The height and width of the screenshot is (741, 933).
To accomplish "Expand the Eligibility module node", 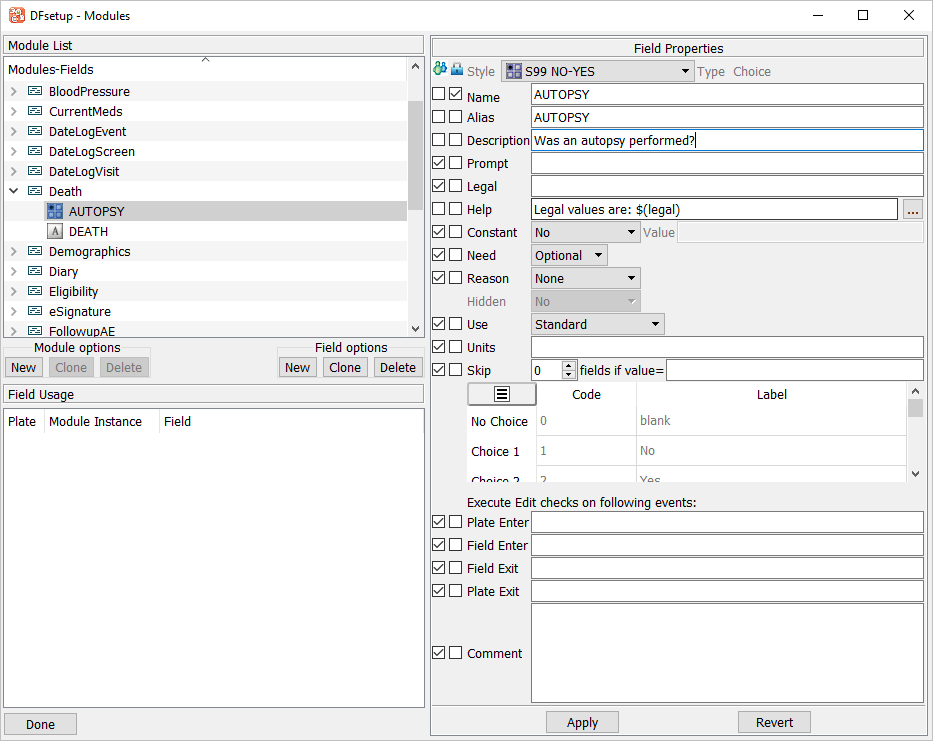I will pyautogui.click(x=14, y=291).
